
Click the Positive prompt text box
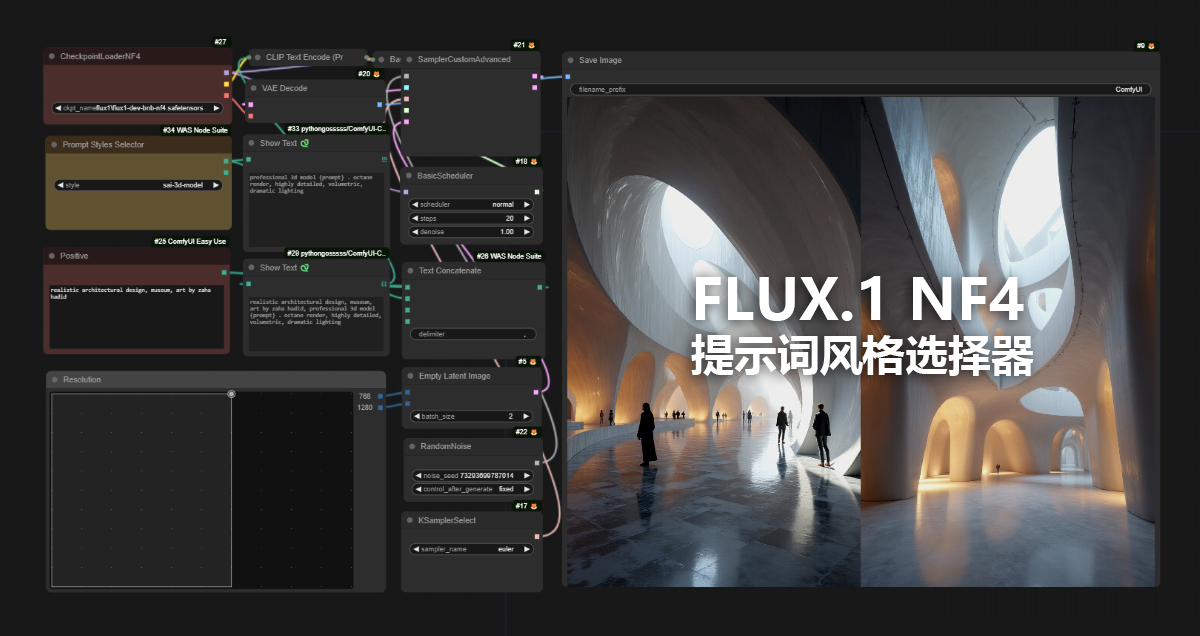pos(137,315)
